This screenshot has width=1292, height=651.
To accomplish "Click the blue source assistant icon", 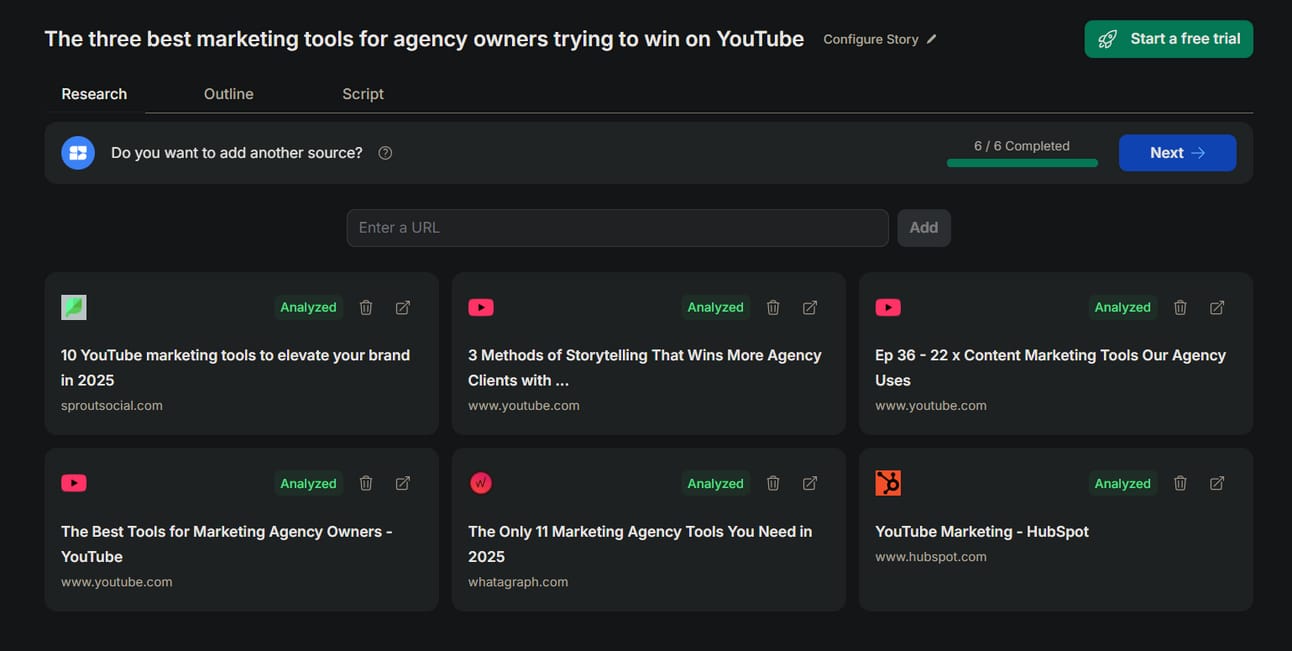I will pyautogui.click(x=78, y=153).
